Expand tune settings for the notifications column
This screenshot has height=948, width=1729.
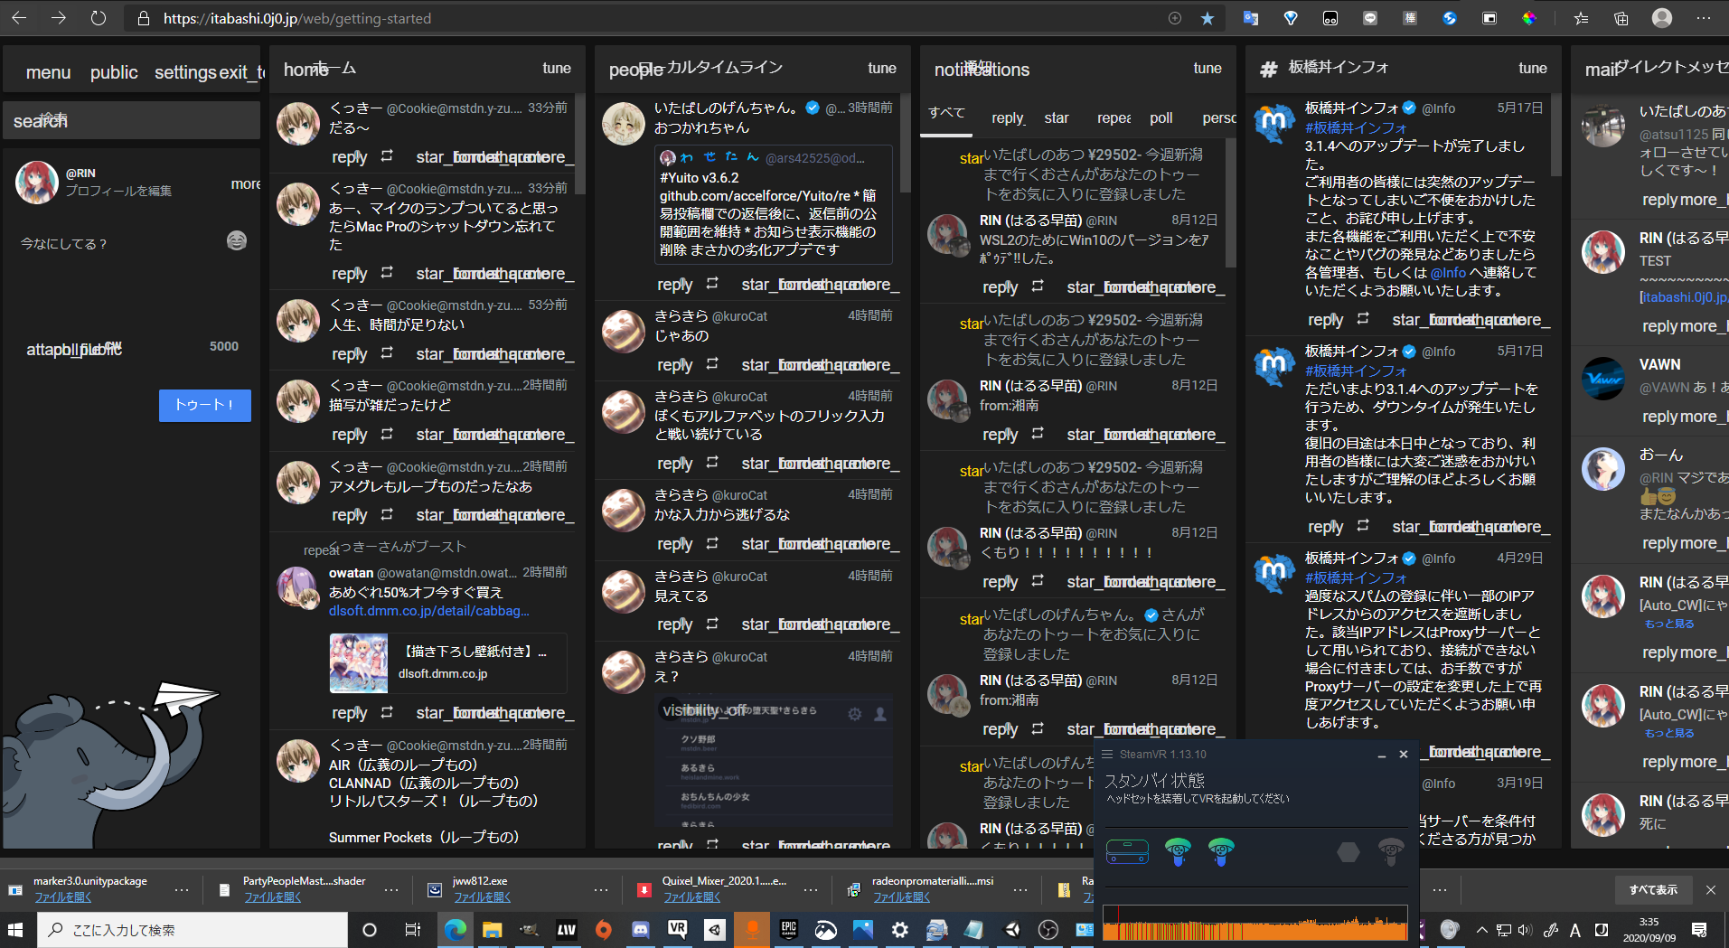coord(1207,68)
